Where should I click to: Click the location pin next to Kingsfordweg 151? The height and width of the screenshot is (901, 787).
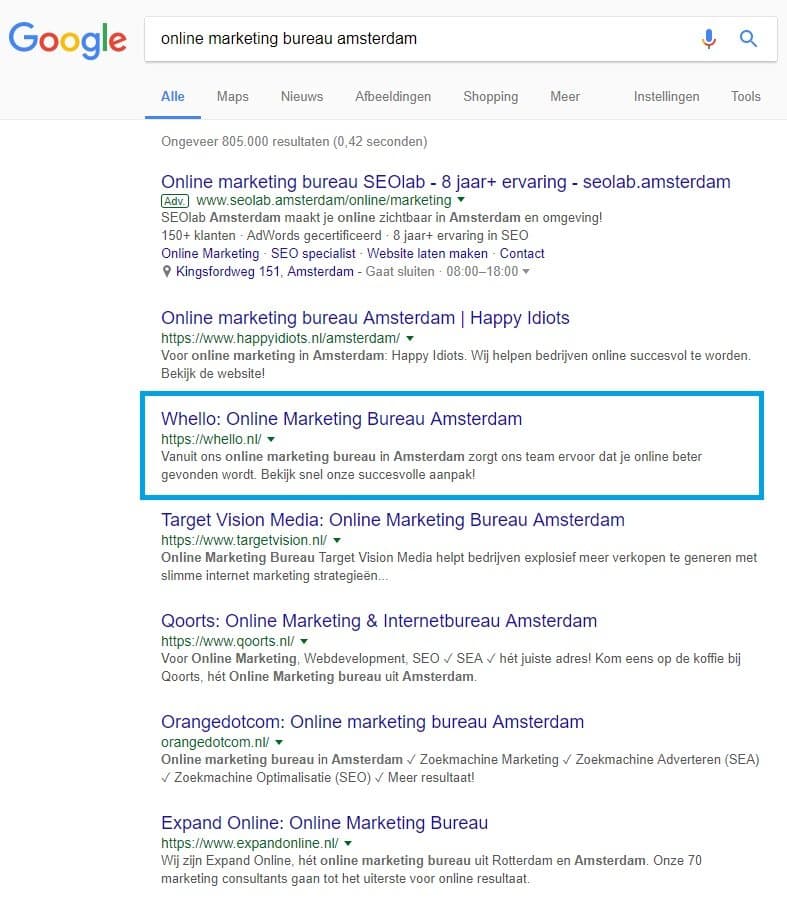(x=167, y=271)
